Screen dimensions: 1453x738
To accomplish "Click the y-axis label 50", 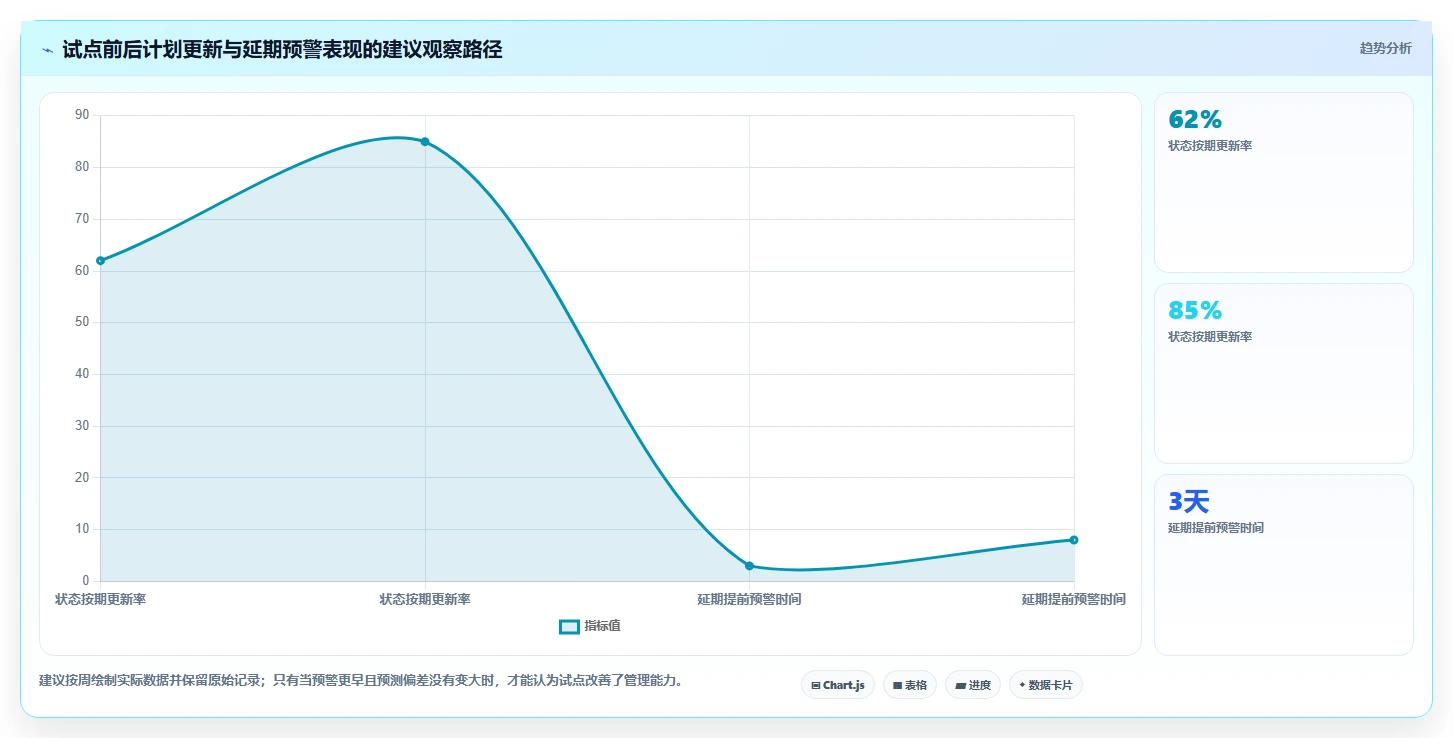I will pyautogui.click(x=82, y=323).
